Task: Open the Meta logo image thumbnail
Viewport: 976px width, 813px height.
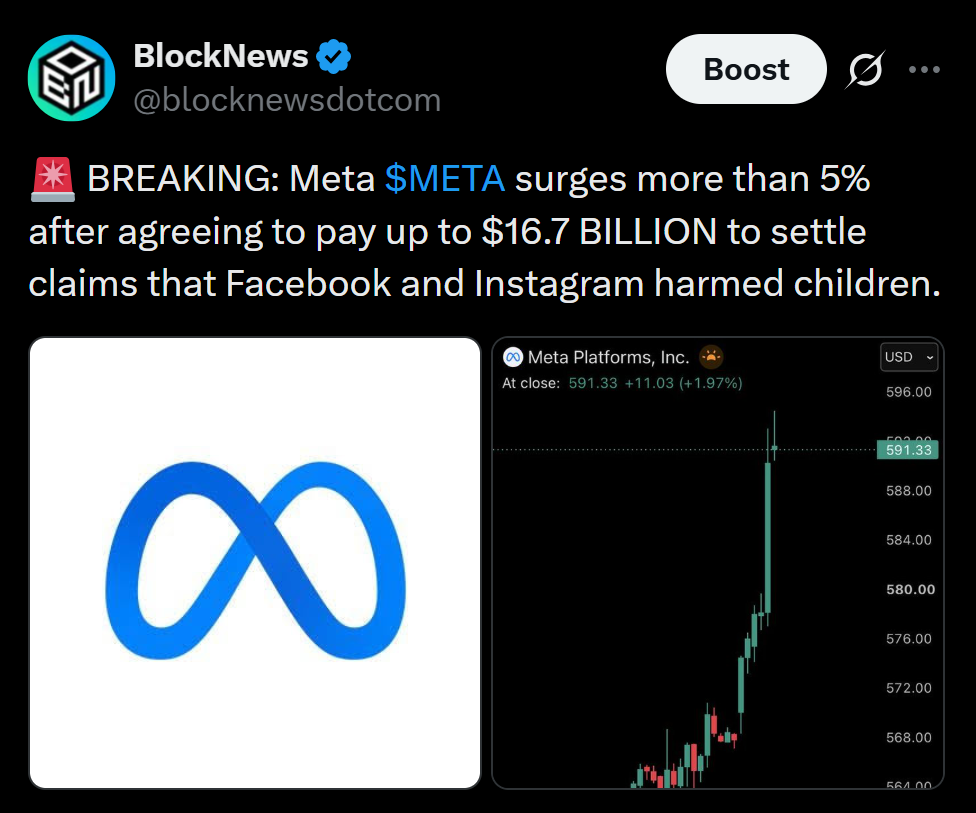Action: pyautogui.click(x=255, y=563)
